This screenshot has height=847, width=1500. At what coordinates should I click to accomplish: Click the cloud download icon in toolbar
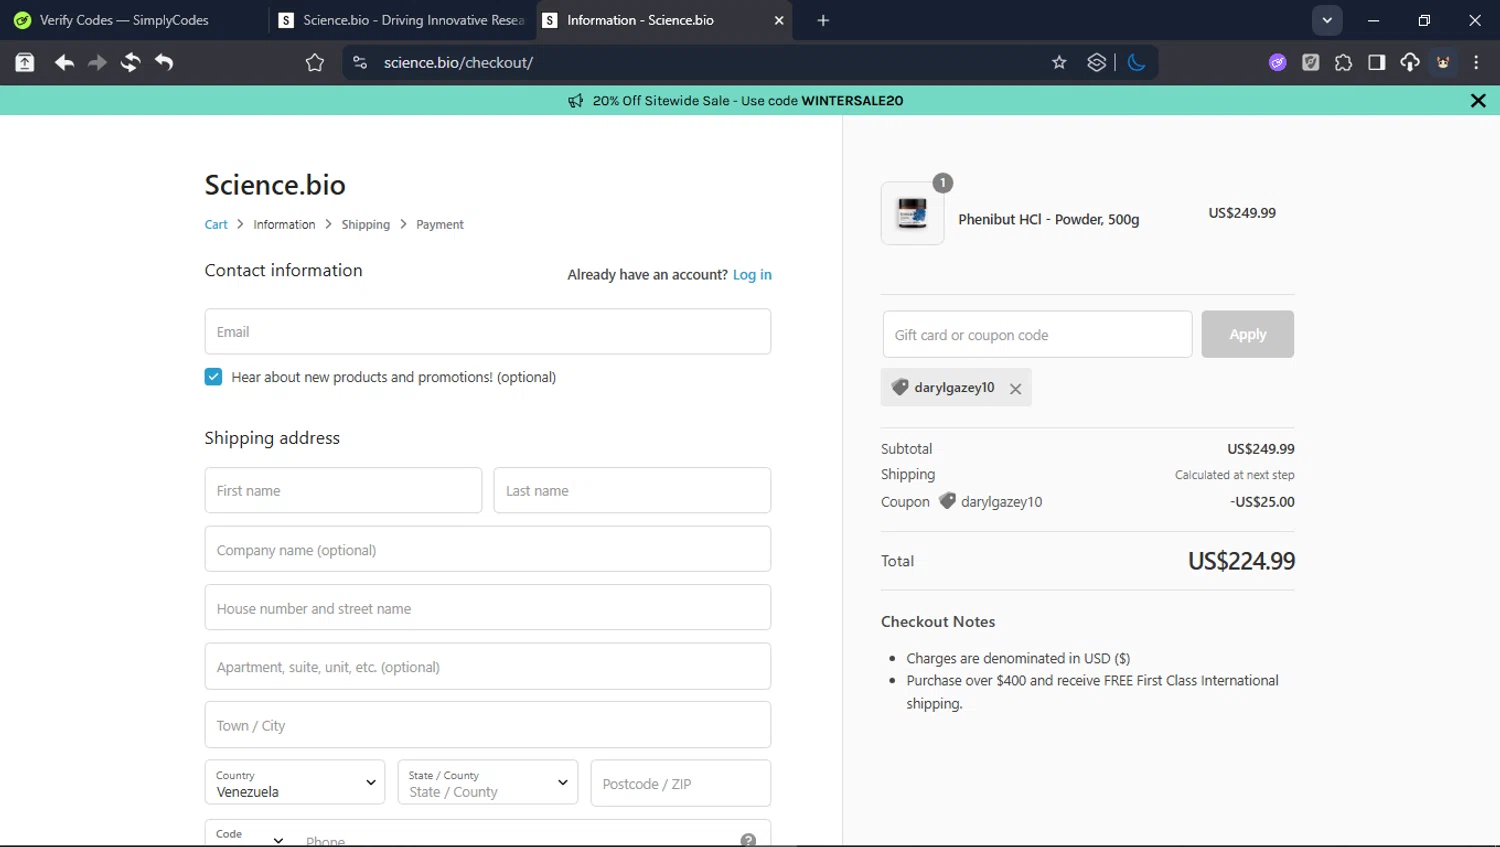click(x=1410, y=63)
